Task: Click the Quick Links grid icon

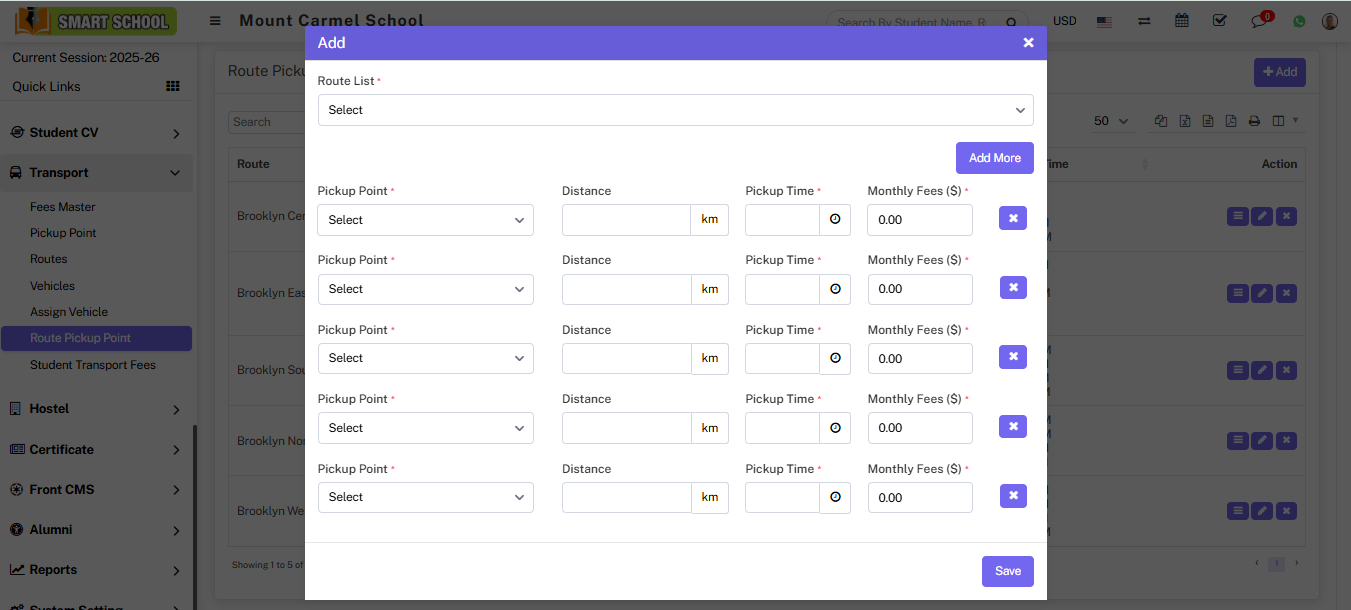Action: pyautogui.click(x=173, y=87)
